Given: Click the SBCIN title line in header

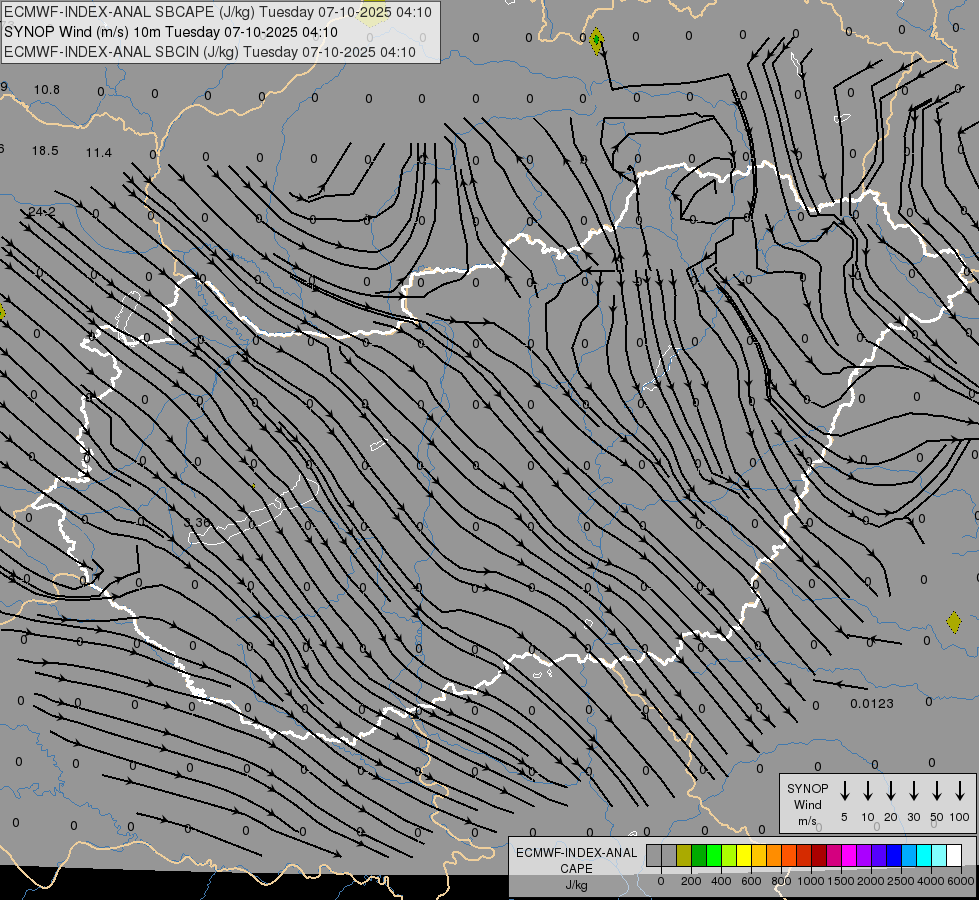Looking at the screenshot, I should (210, 52).
